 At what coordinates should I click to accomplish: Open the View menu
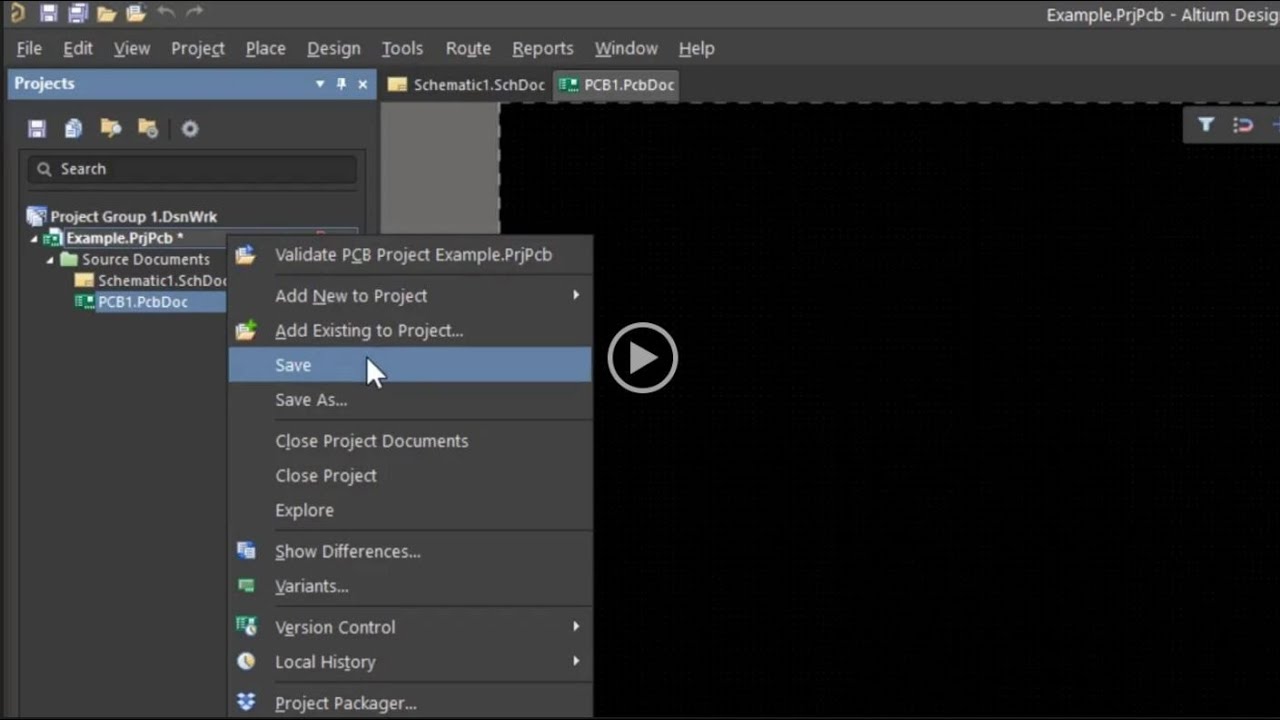coord(132,48)
